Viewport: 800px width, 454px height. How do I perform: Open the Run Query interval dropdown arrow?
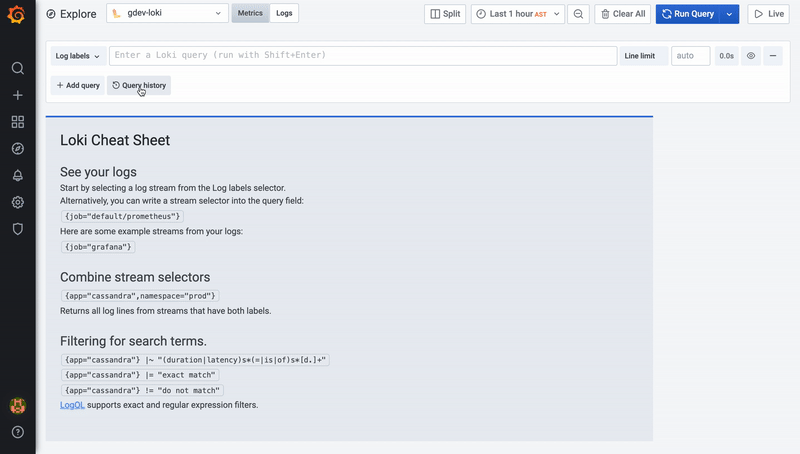[730, 14]
